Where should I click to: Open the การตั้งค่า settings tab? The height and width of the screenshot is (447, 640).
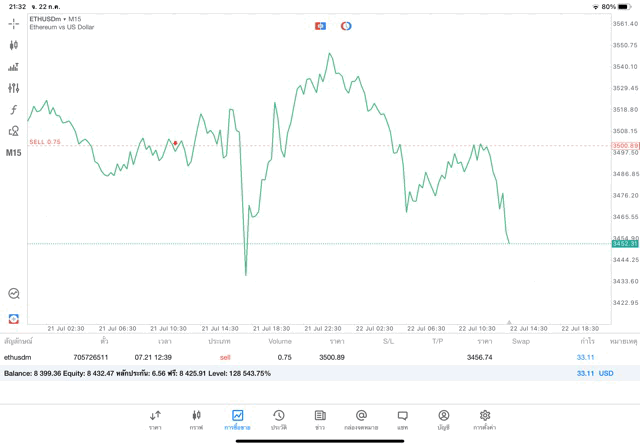pos(485,419)
